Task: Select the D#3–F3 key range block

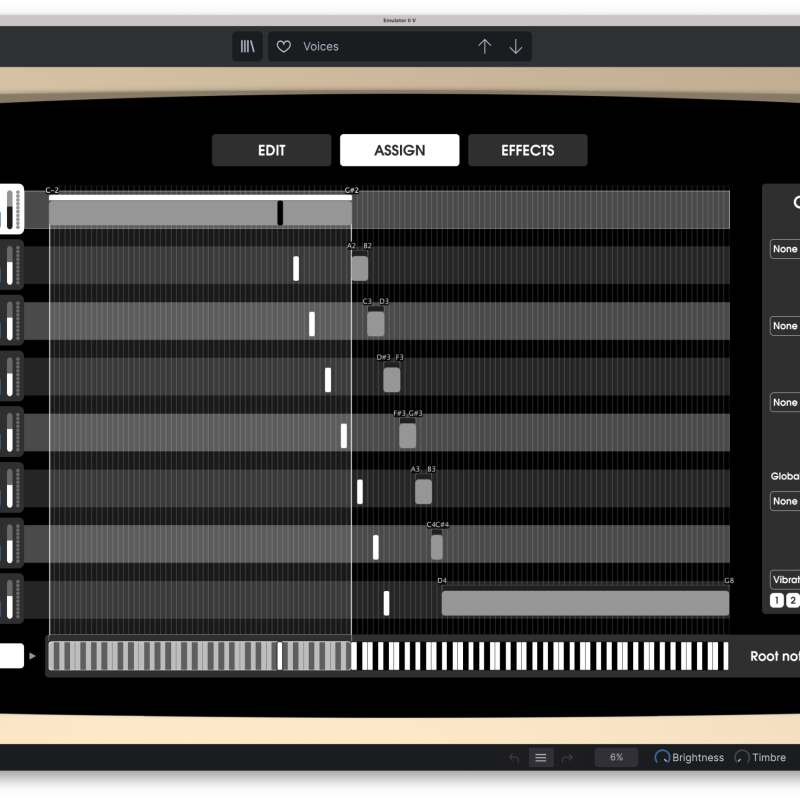Action: (392, 380)
